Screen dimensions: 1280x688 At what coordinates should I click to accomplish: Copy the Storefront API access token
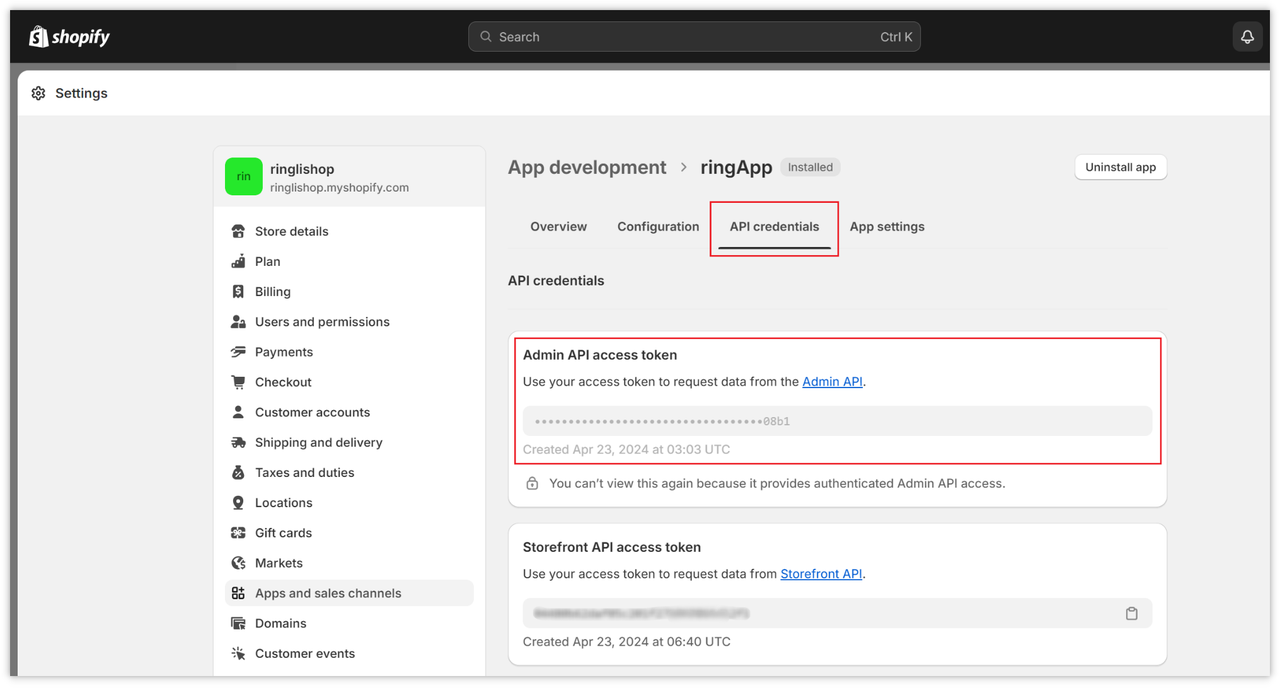click(1131, 613)
